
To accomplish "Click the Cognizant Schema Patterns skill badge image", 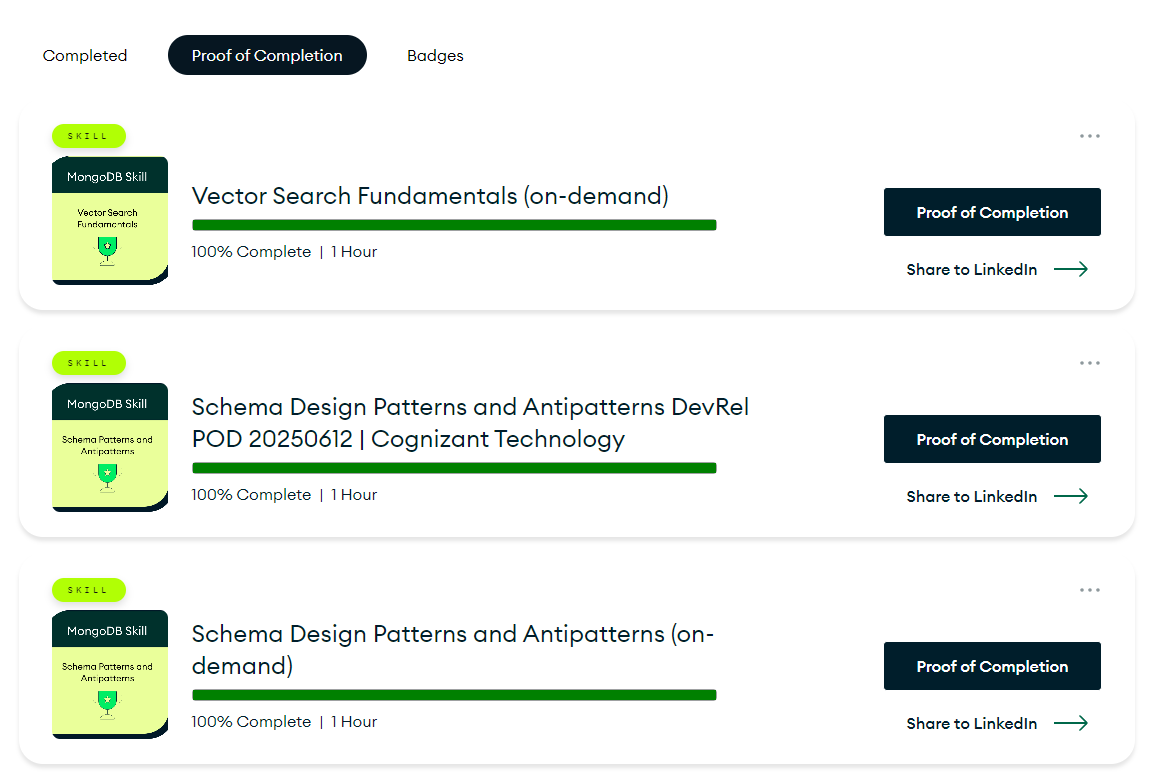I will pos(110,447).
